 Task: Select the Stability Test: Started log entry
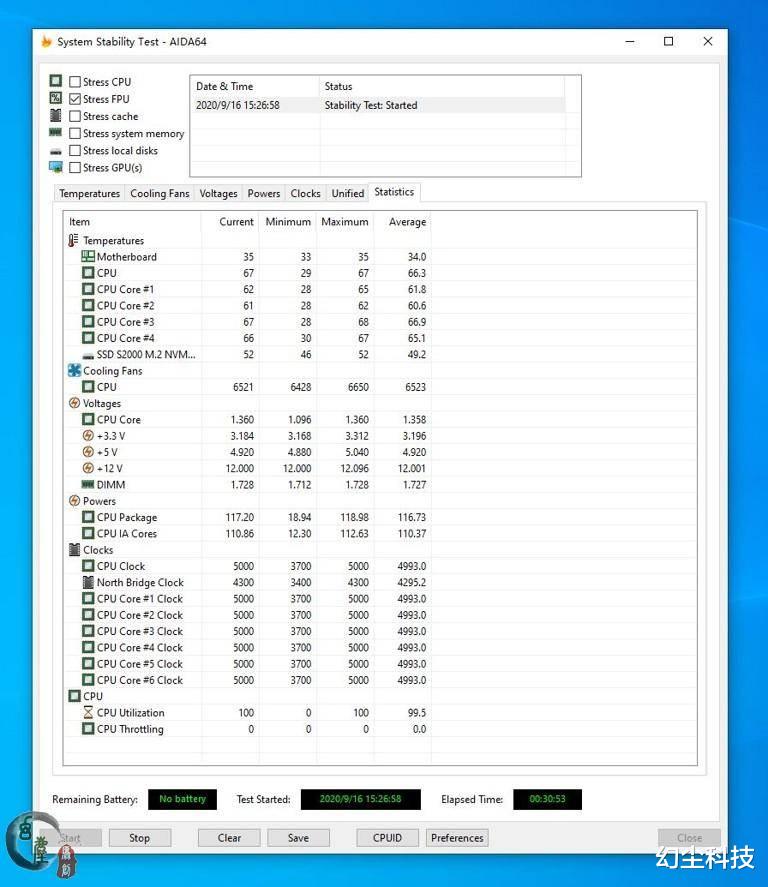[378, 105]
